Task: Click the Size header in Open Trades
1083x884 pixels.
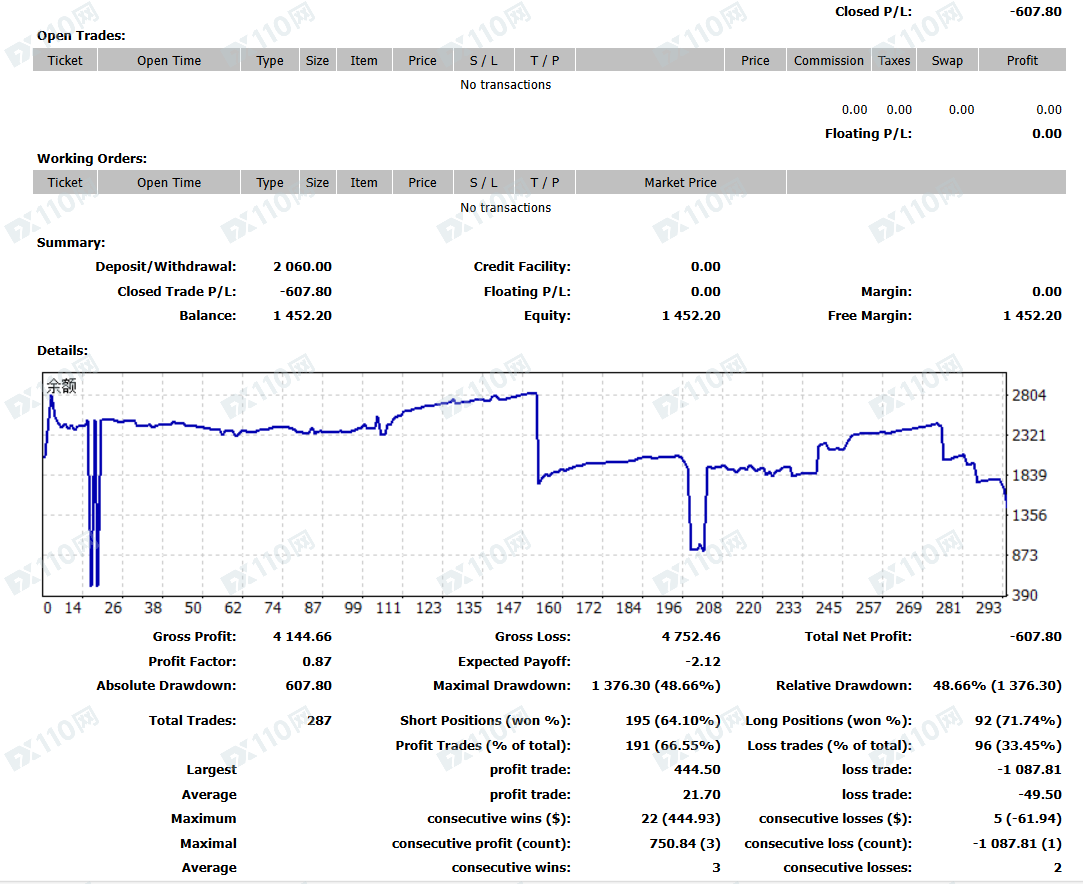Action: point(317,60)
